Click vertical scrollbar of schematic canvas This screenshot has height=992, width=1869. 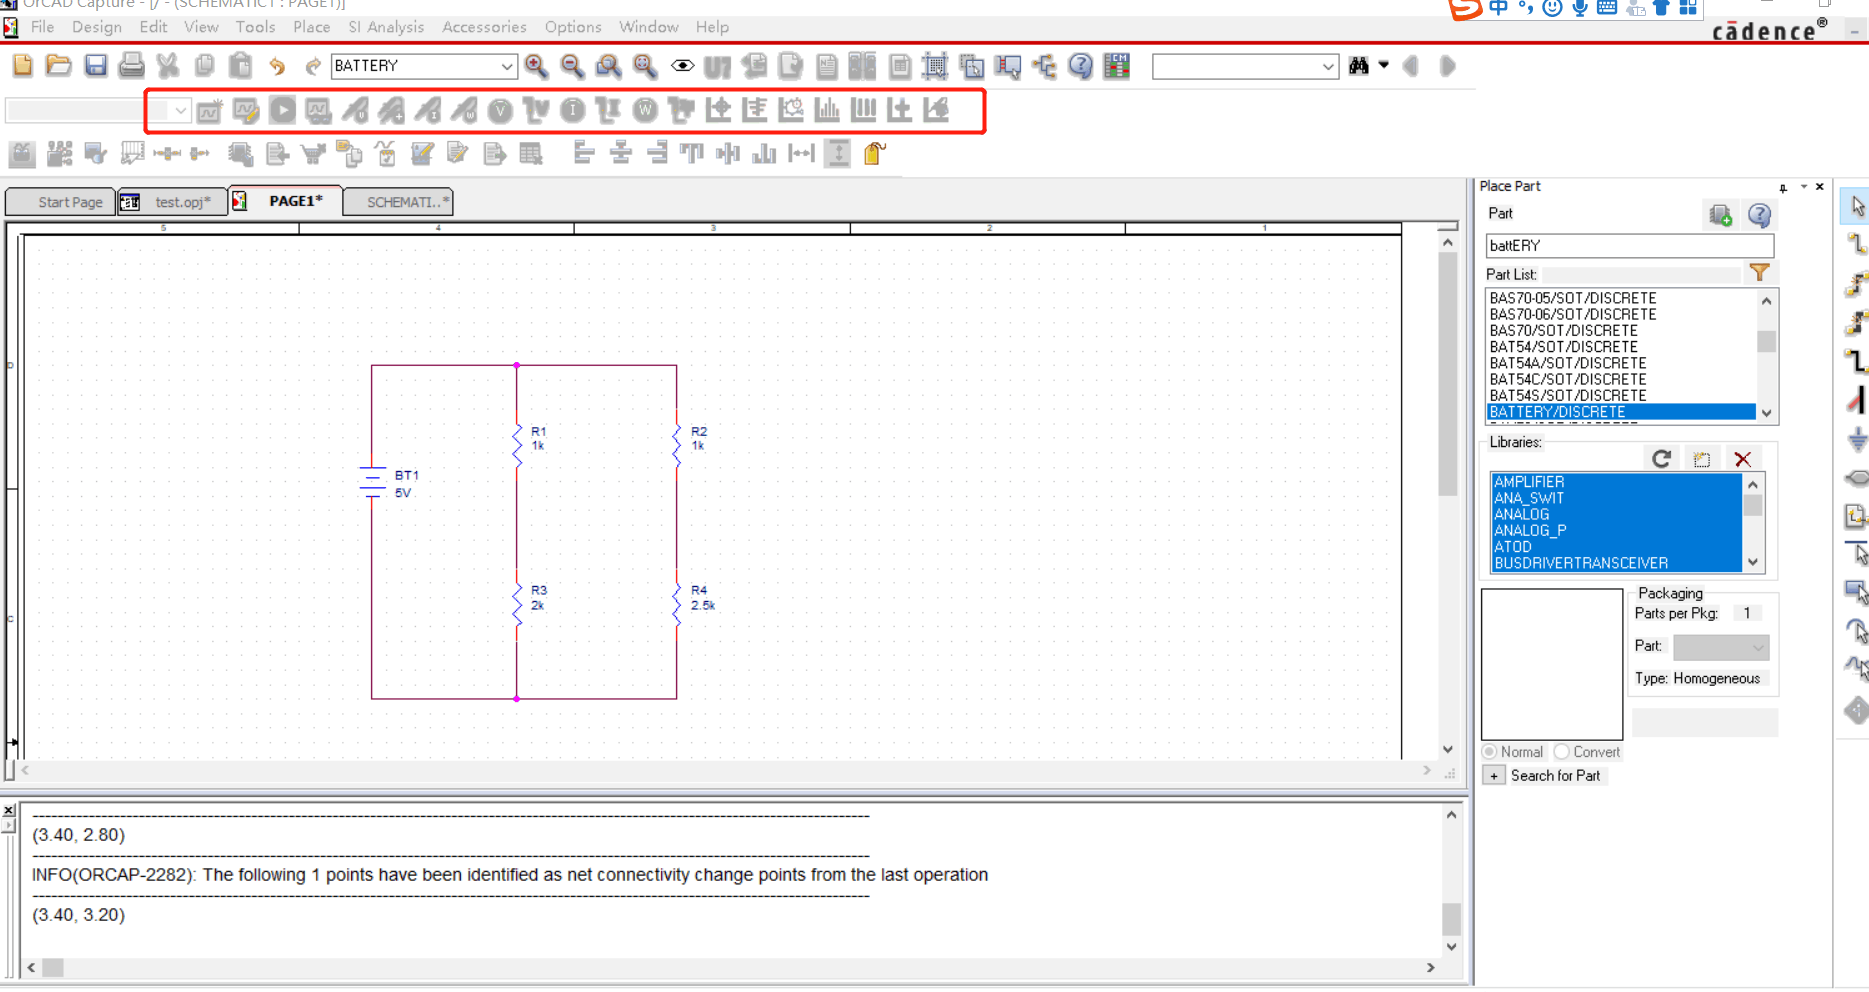coord(1448,374)
